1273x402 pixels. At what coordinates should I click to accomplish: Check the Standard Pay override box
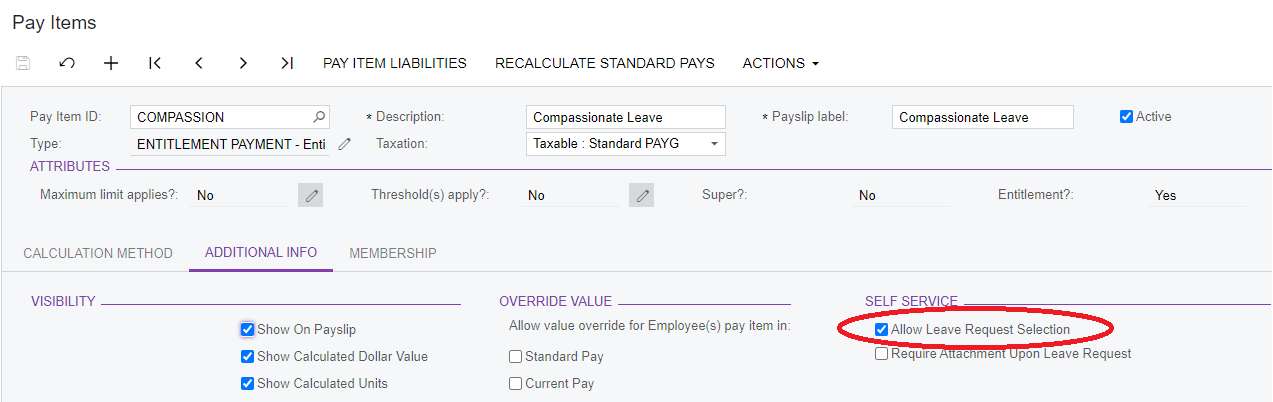pyautogui.click(x=515, y=357)
